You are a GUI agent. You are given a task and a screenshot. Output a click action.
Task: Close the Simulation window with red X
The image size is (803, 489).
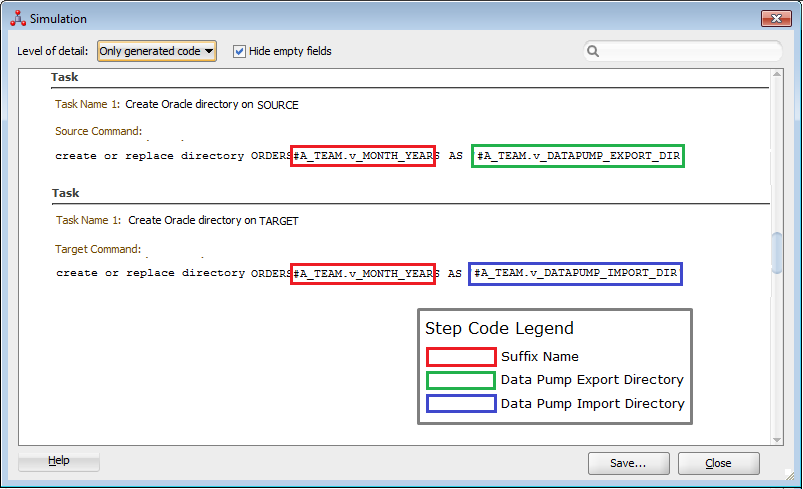776,19
